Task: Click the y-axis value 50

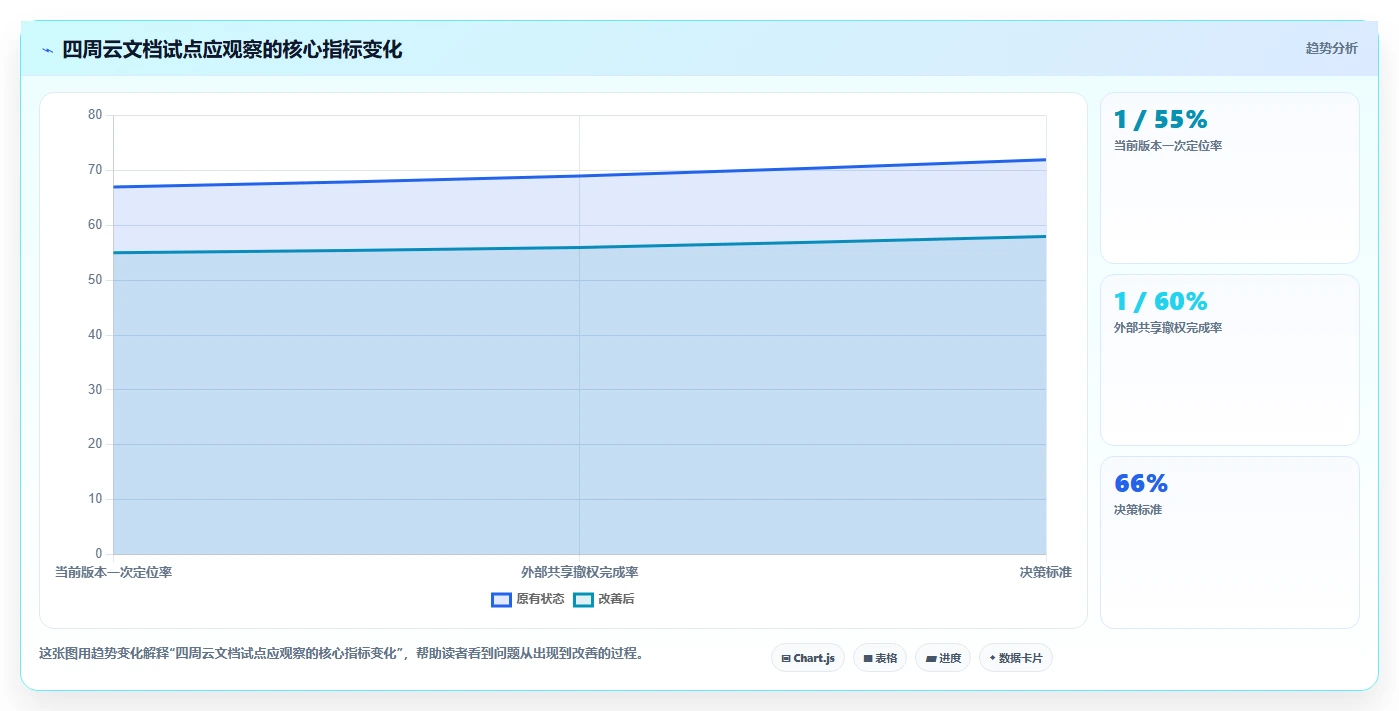Action: (x=95, y=280)
